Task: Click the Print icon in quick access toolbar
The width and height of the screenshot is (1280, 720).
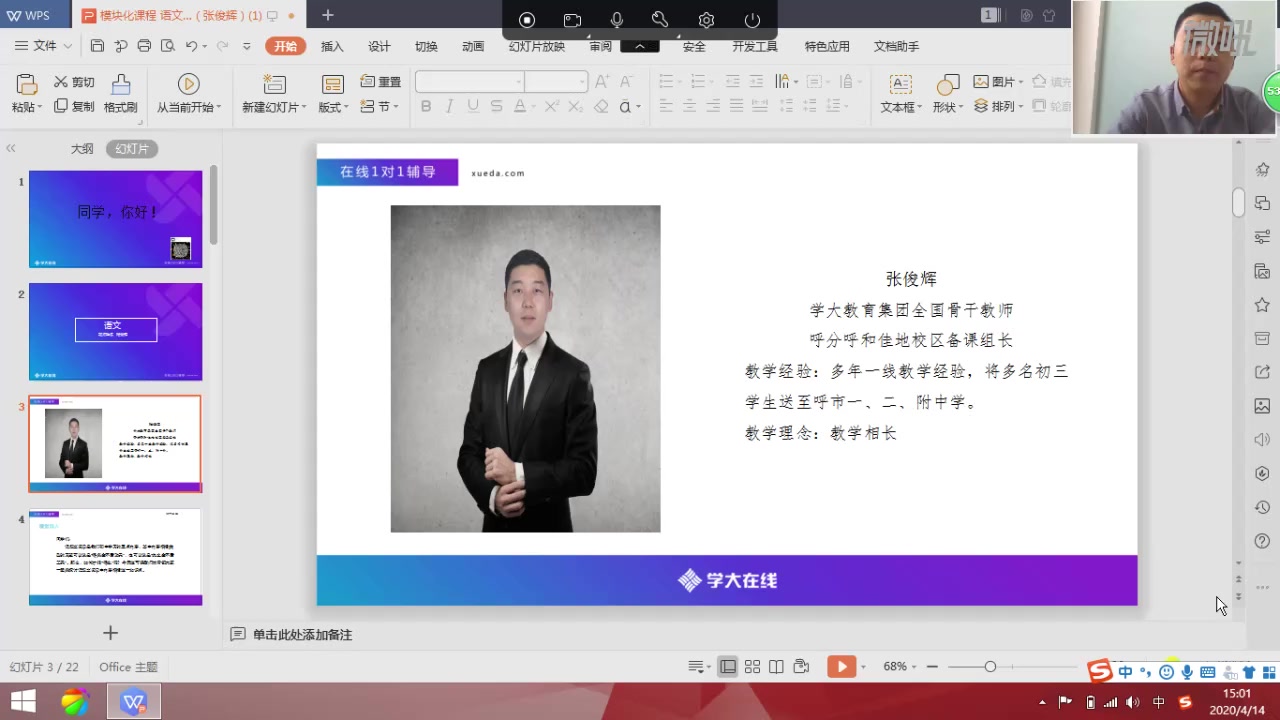Action: click(x=144, y=46)
